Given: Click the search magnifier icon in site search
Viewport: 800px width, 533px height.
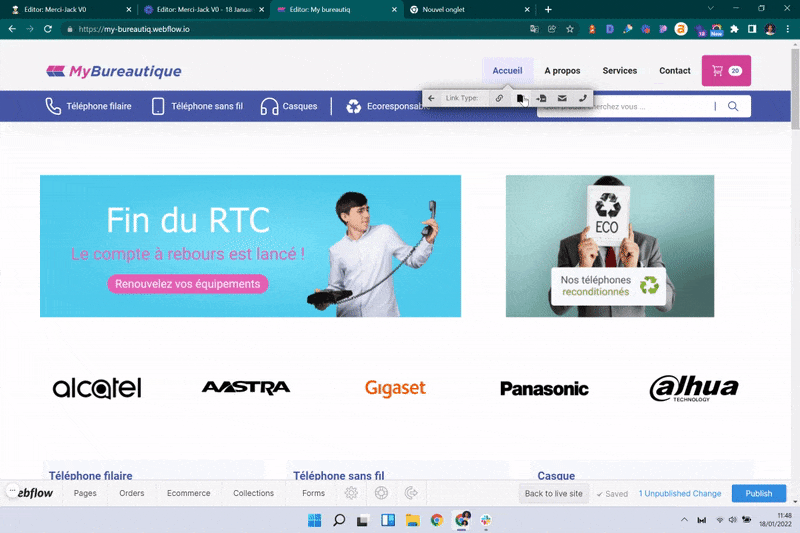Looking at the screenshot, I should click(x=733, y=106).
